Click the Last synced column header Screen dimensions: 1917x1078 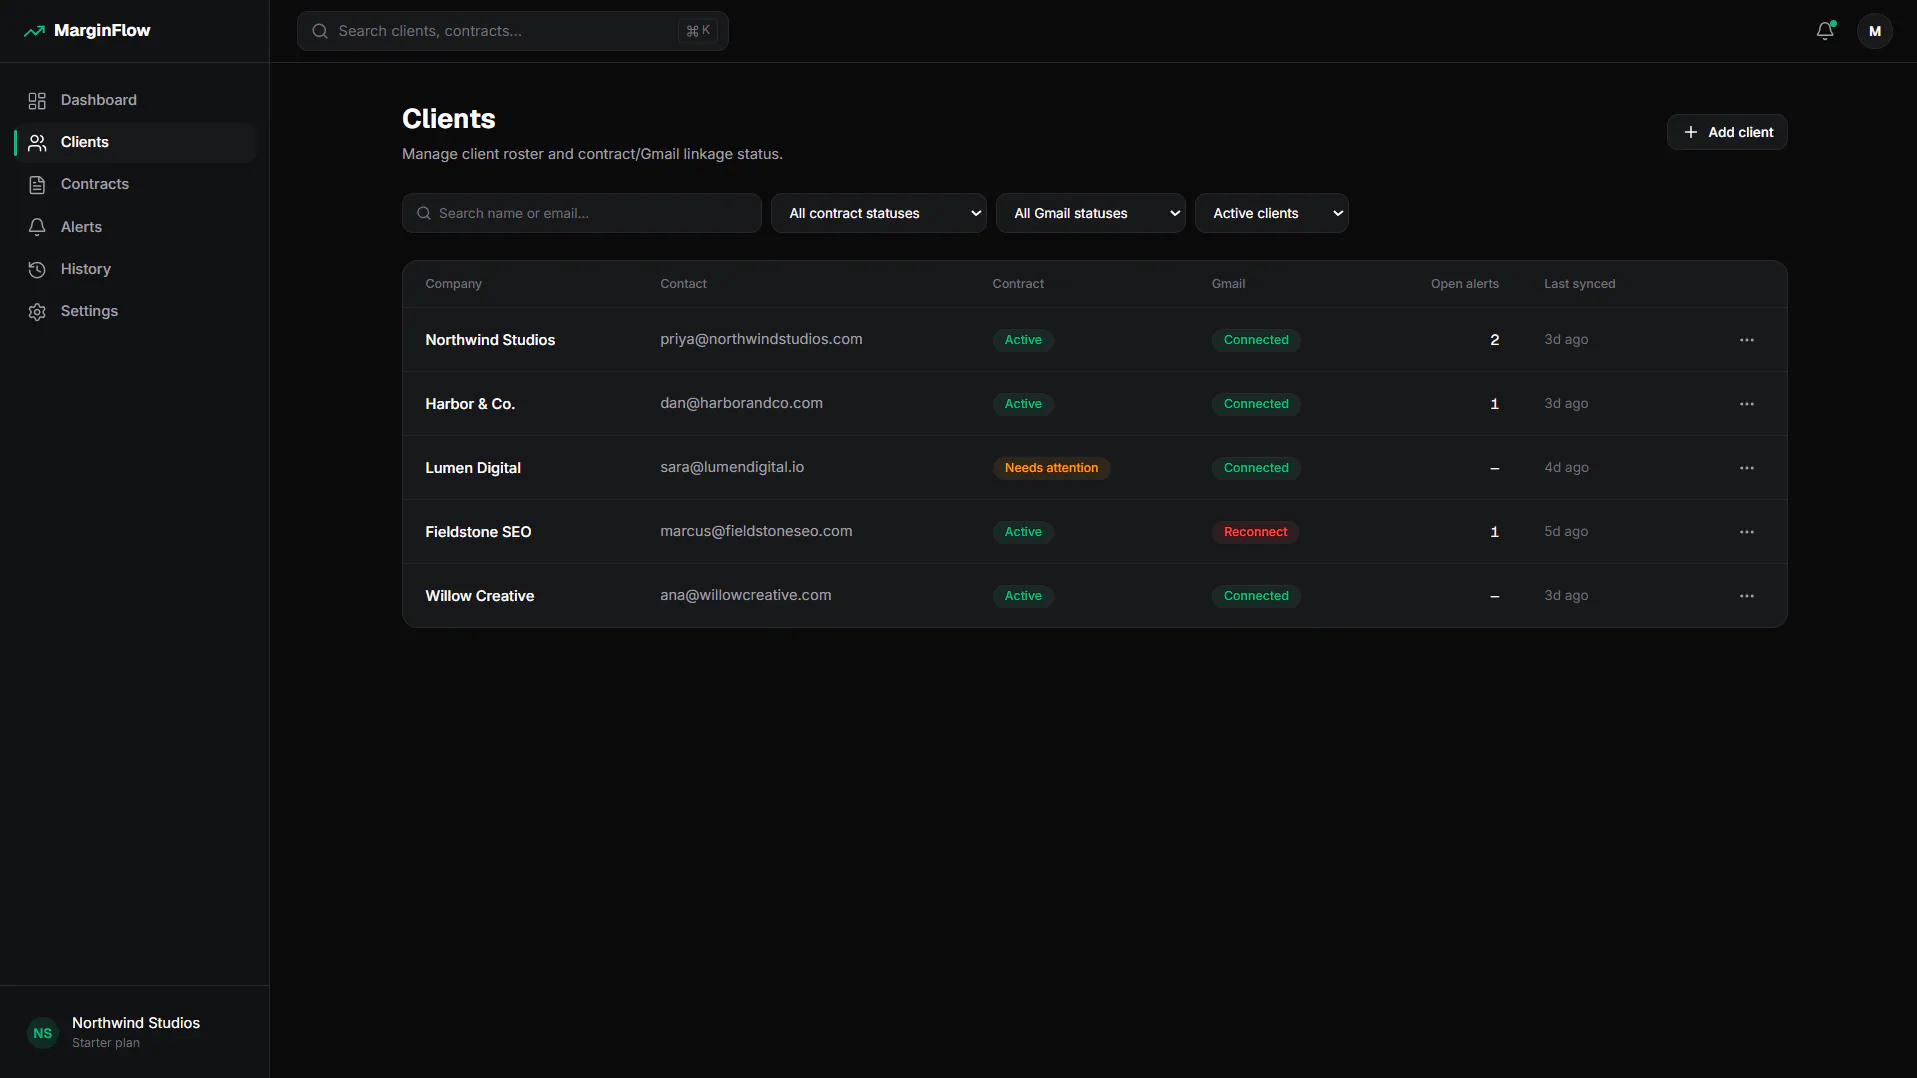coord(1579,284)
